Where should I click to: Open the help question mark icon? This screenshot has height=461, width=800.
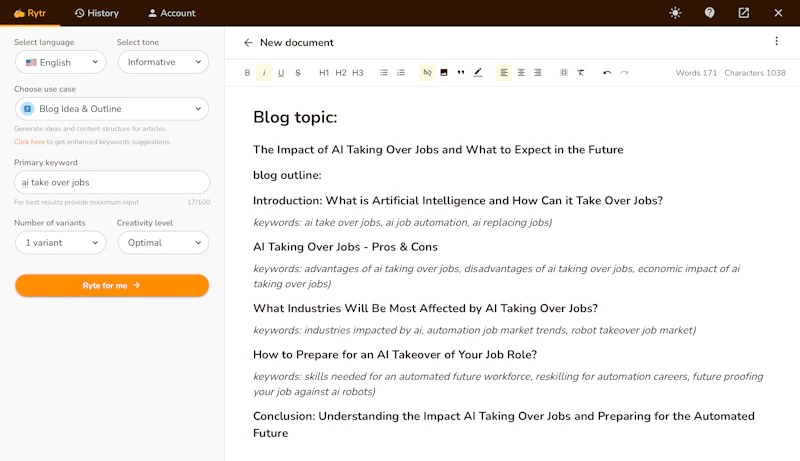(x=710, y=13)
